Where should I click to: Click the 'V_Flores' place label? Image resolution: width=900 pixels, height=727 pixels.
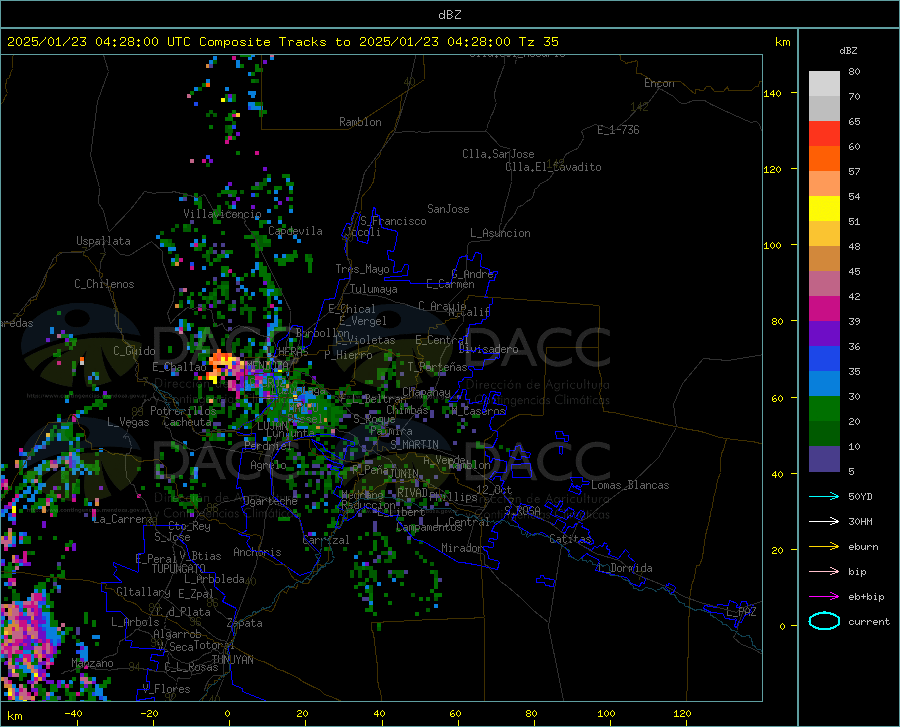[x=166, y=689]
